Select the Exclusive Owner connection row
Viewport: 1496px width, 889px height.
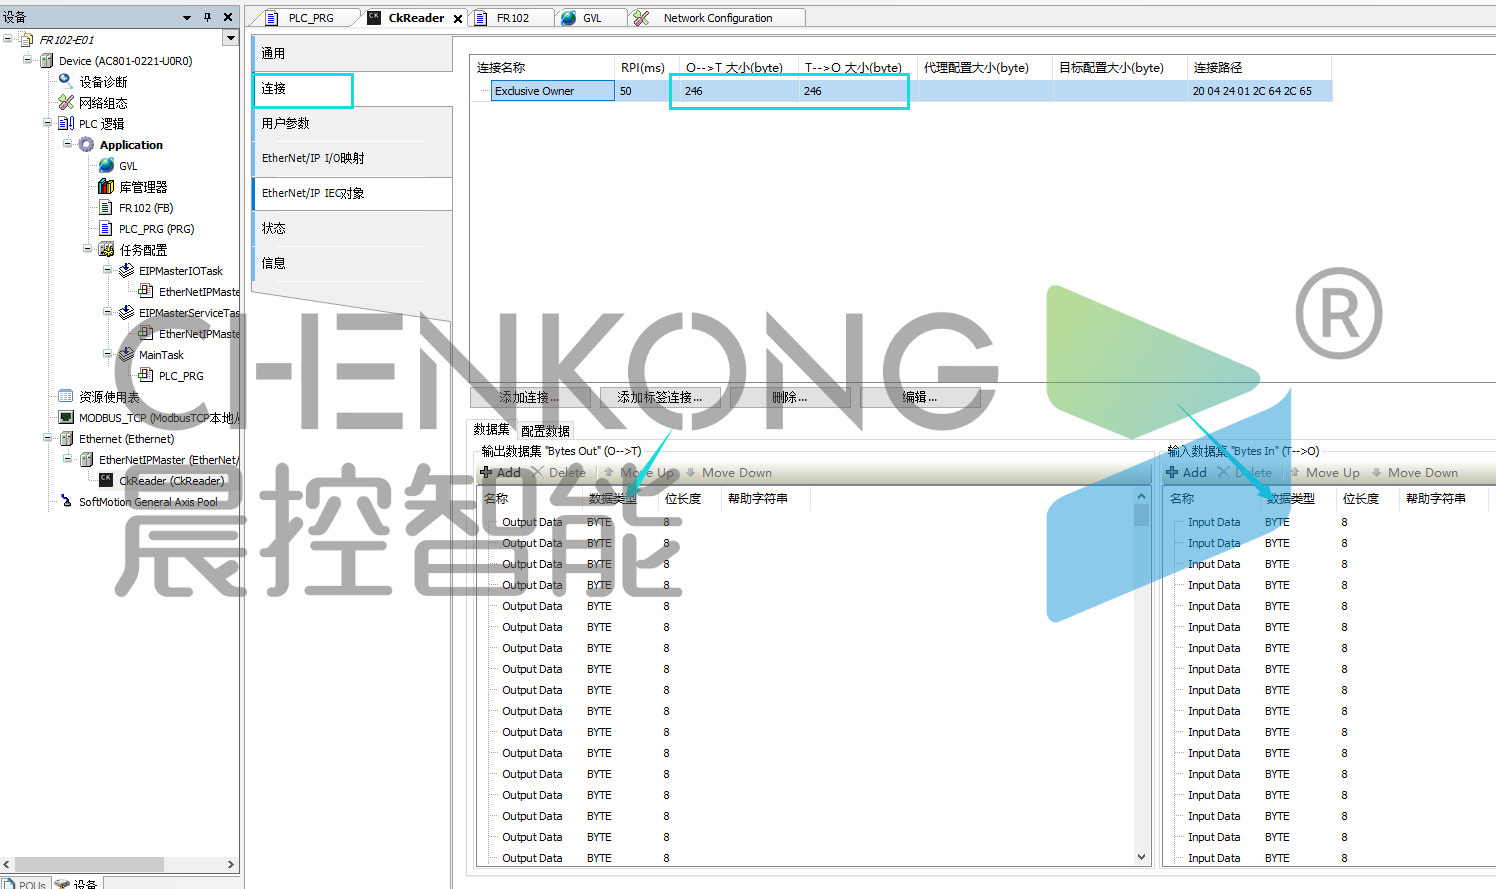[552, 91]
